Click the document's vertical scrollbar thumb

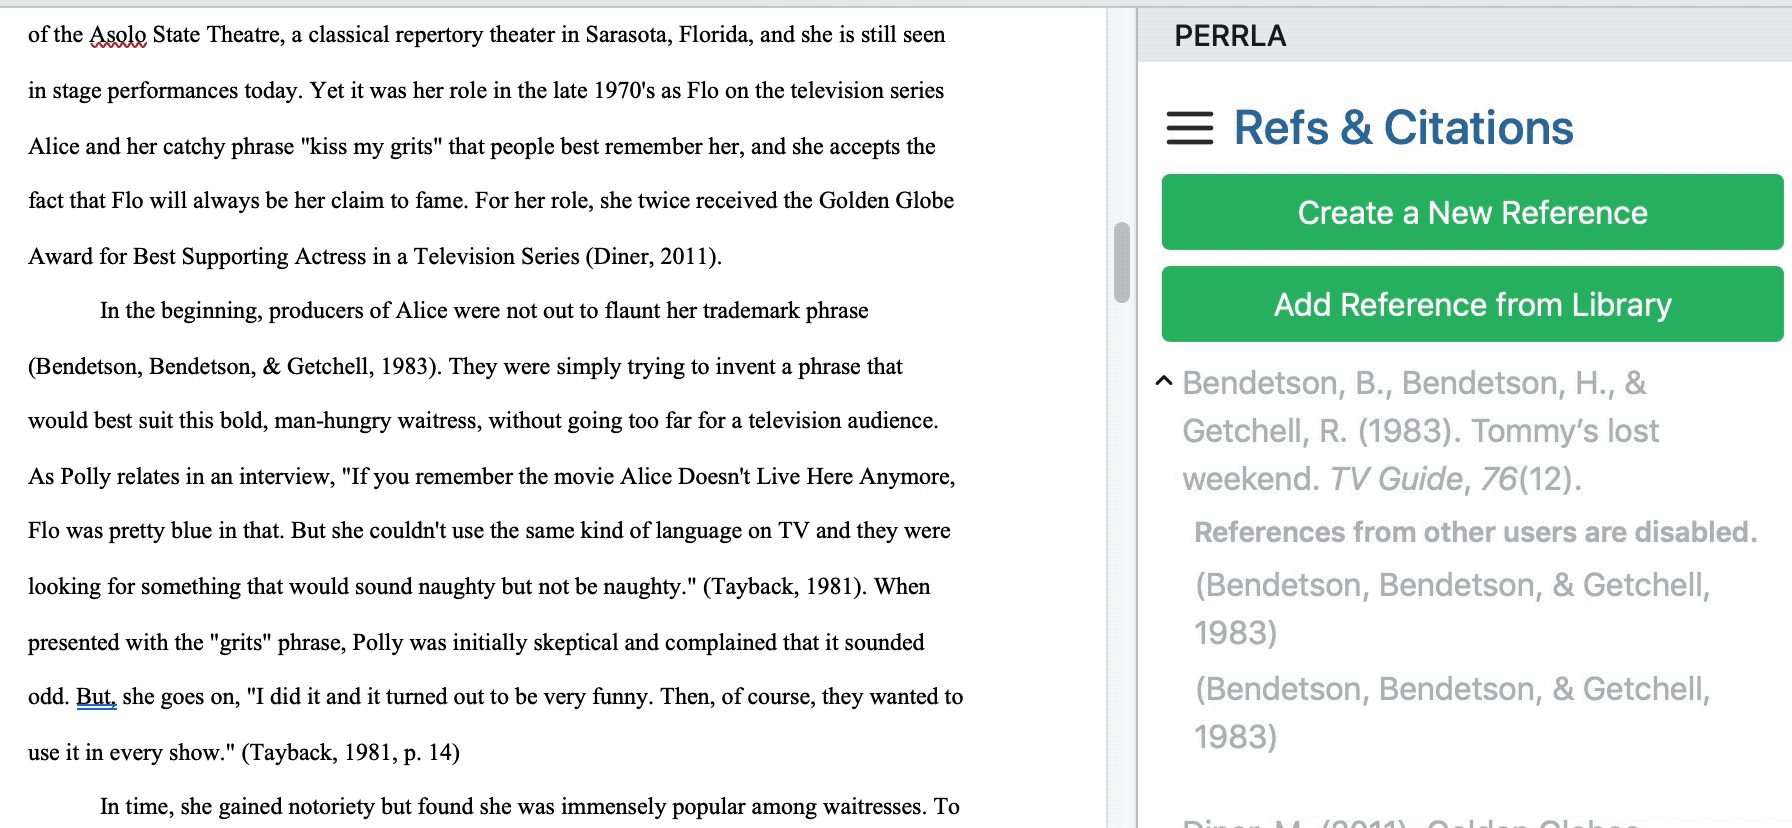[1121, 262]
